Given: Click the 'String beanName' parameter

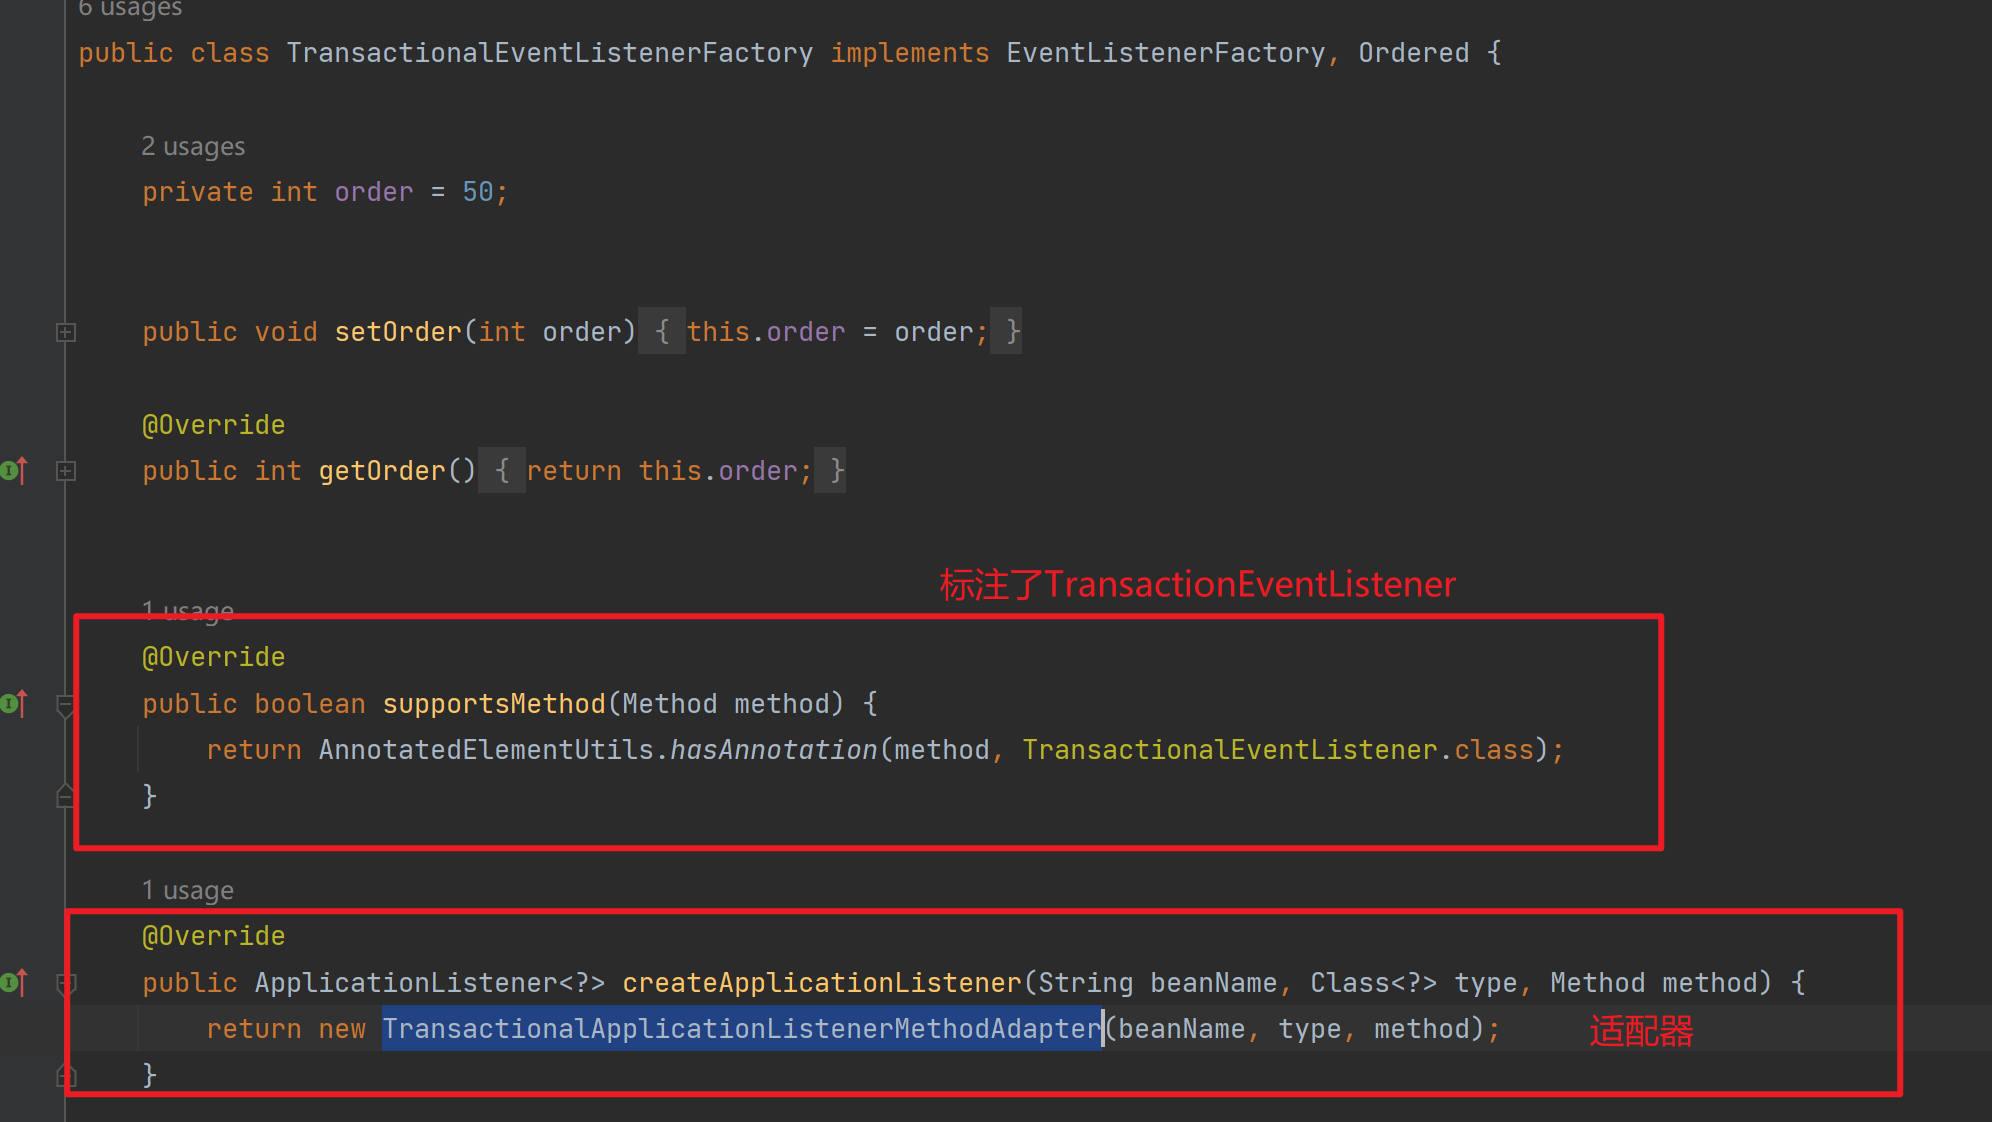Looking at the screenshot, I should pos(1158,983).
